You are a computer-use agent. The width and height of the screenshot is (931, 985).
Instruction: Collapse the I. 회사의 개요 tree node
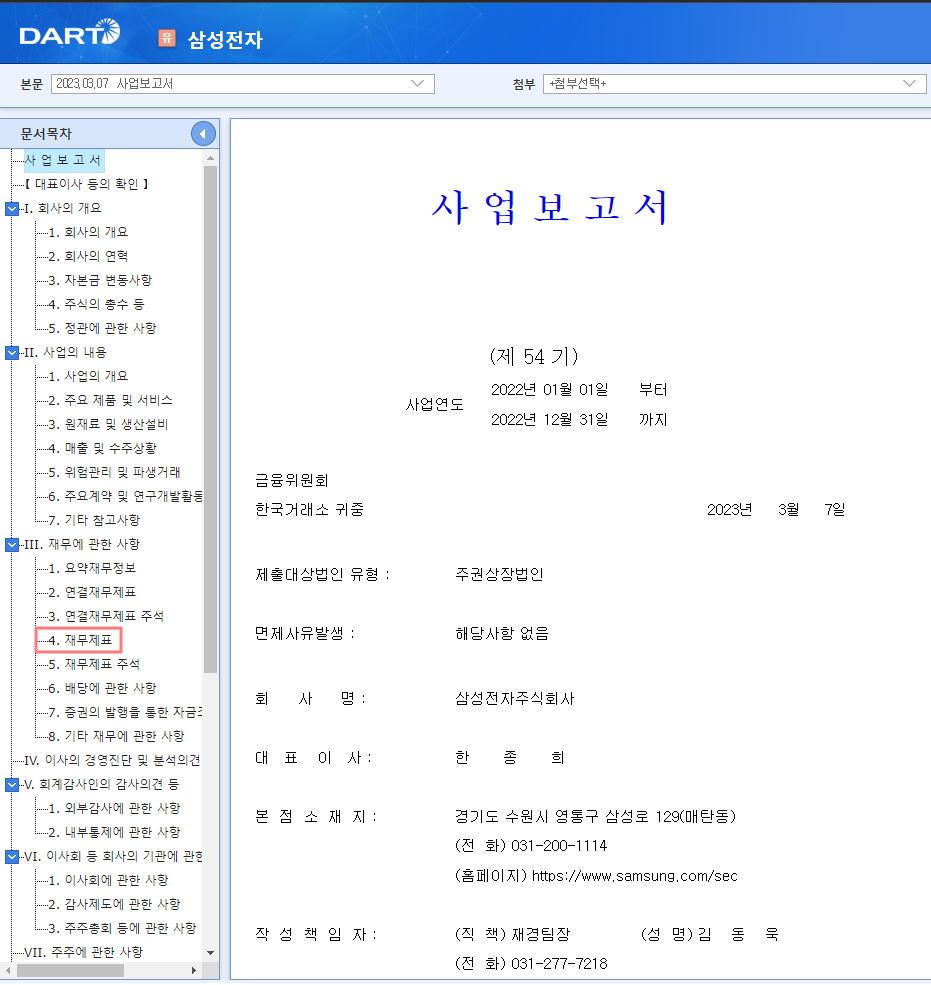(12, 209)
